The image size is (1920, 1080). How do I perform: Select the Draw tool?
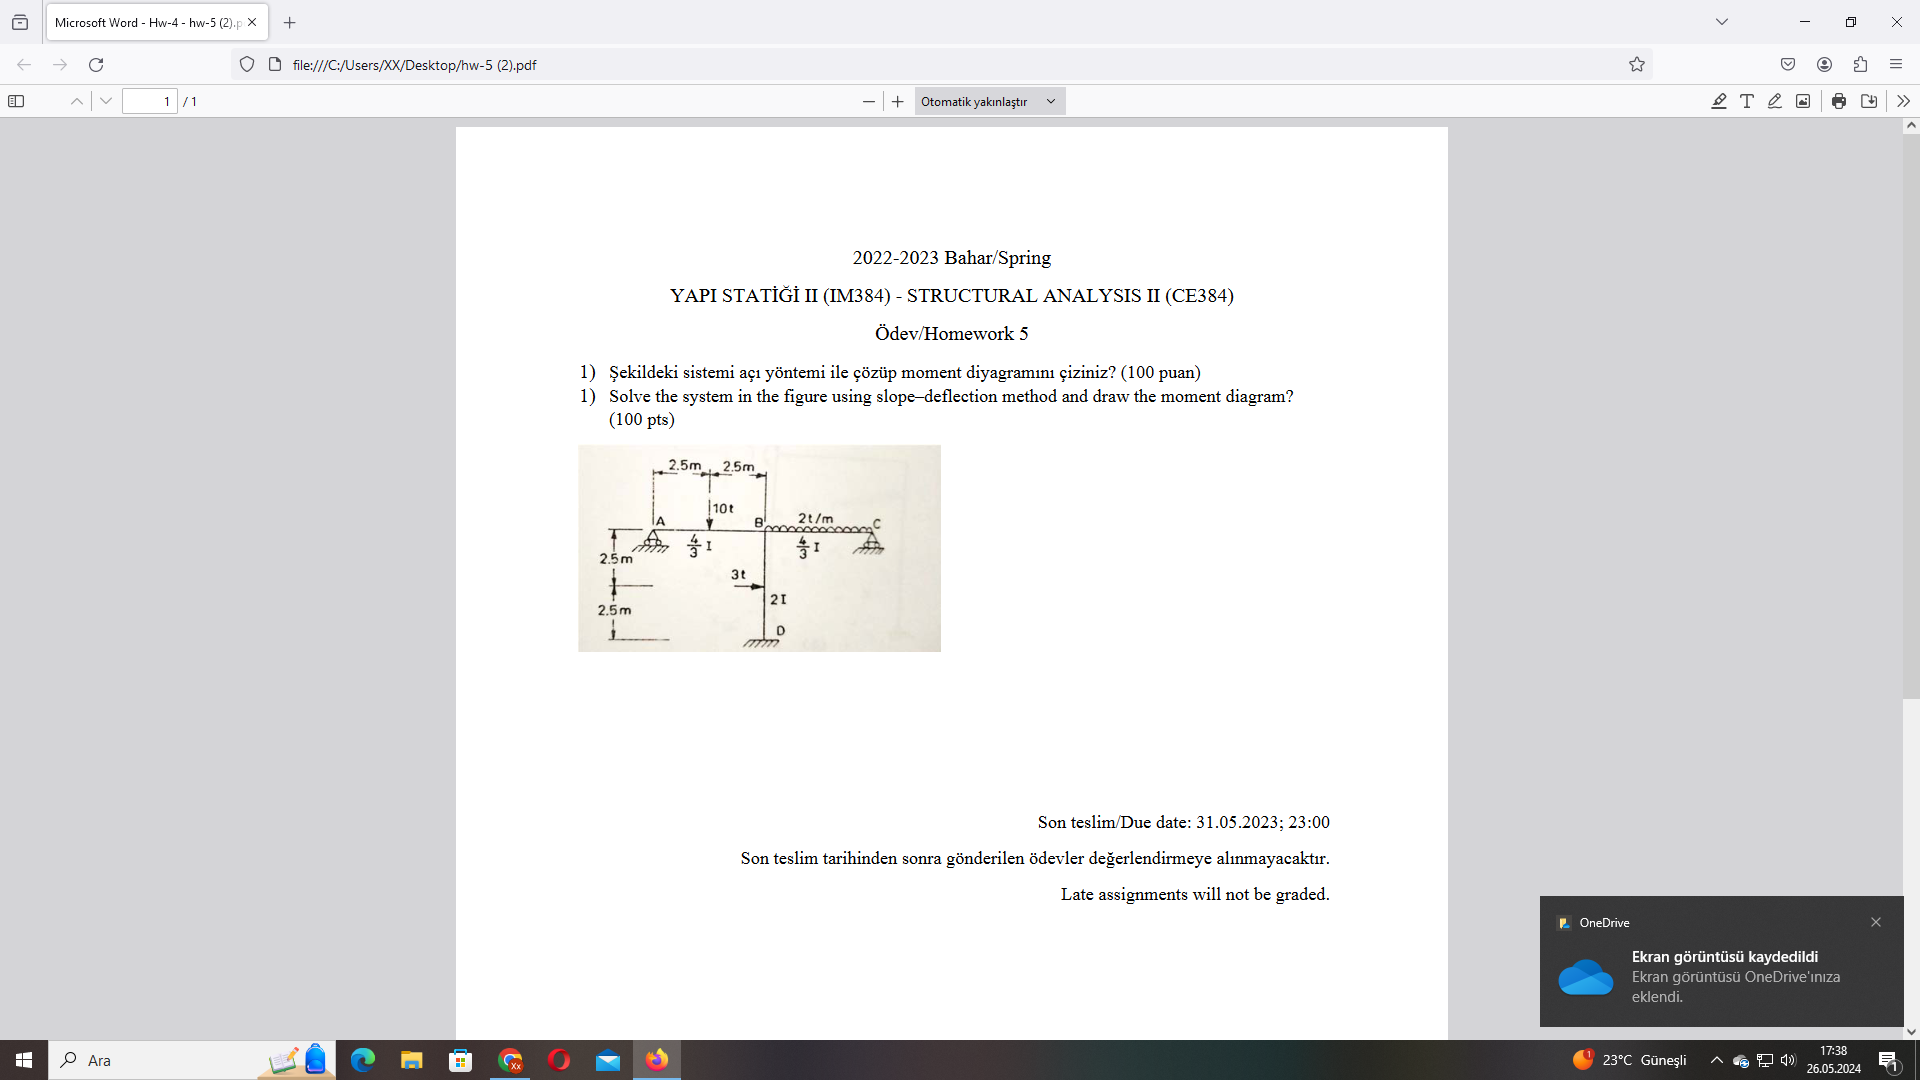[1775, 101]
